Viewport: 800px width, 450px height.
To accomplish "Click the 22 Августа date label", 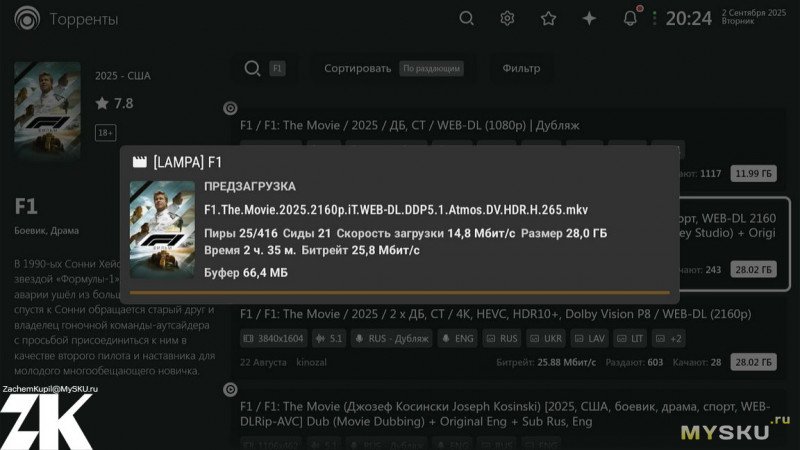I will pos(263,362).
